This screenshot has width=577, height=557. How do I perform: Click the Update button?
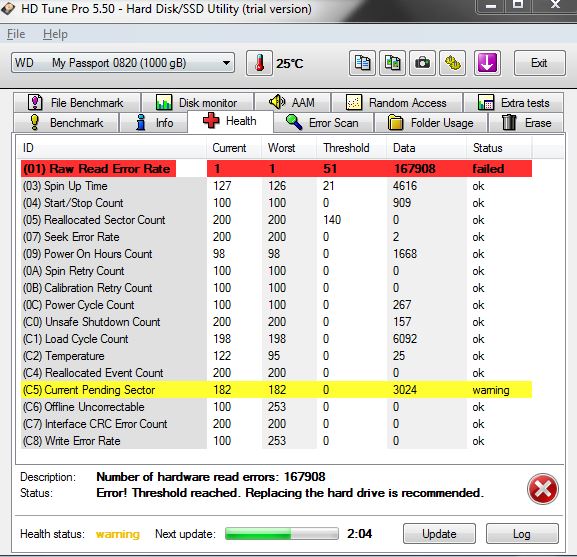pos(439,533)
